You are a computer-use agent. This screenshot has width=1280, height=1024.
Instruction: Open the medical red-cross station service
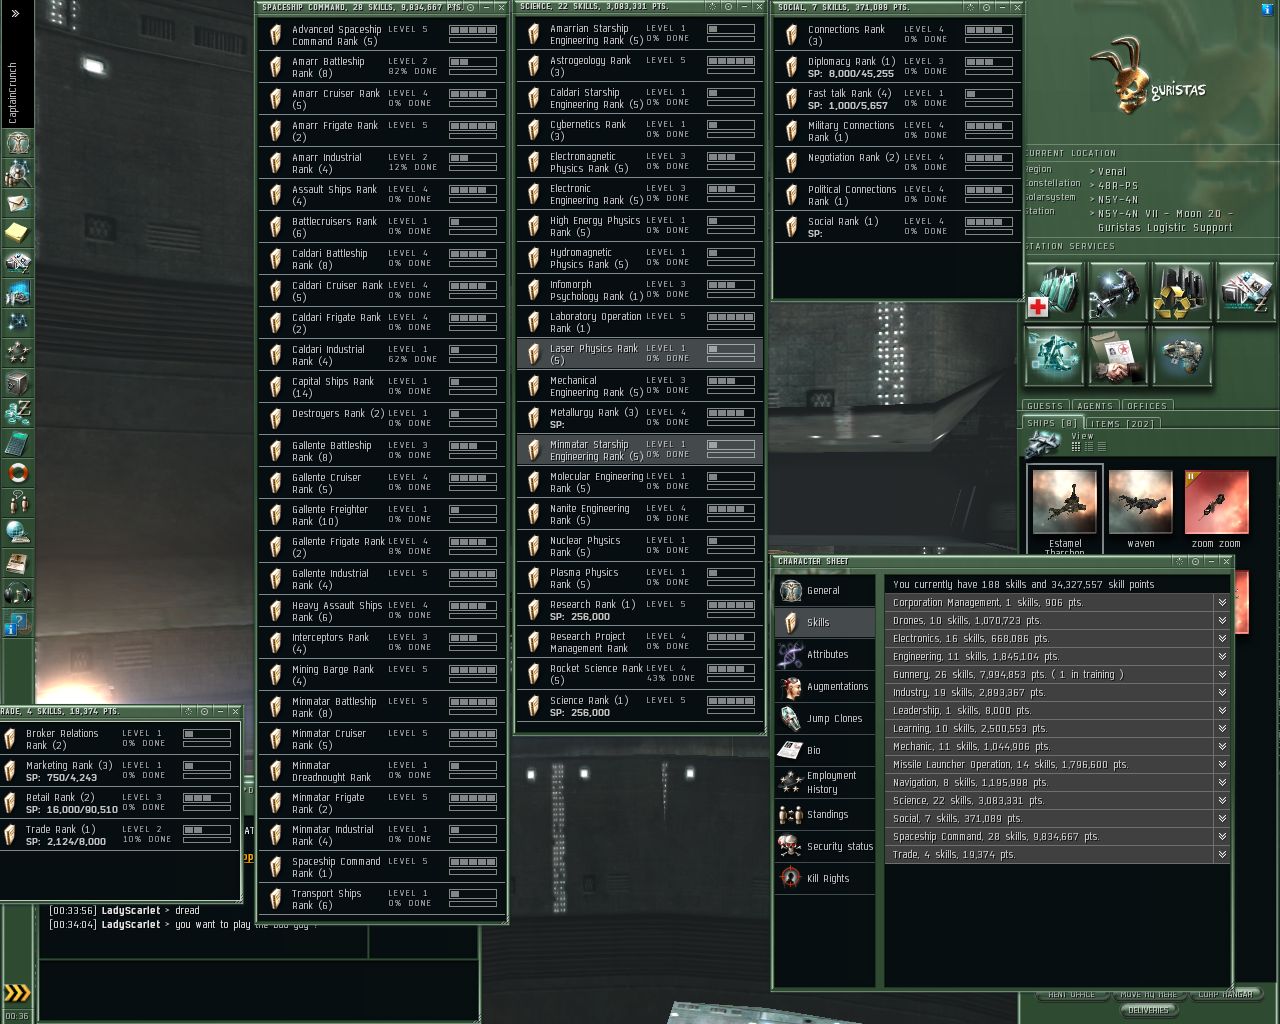tap(1054, 291)
